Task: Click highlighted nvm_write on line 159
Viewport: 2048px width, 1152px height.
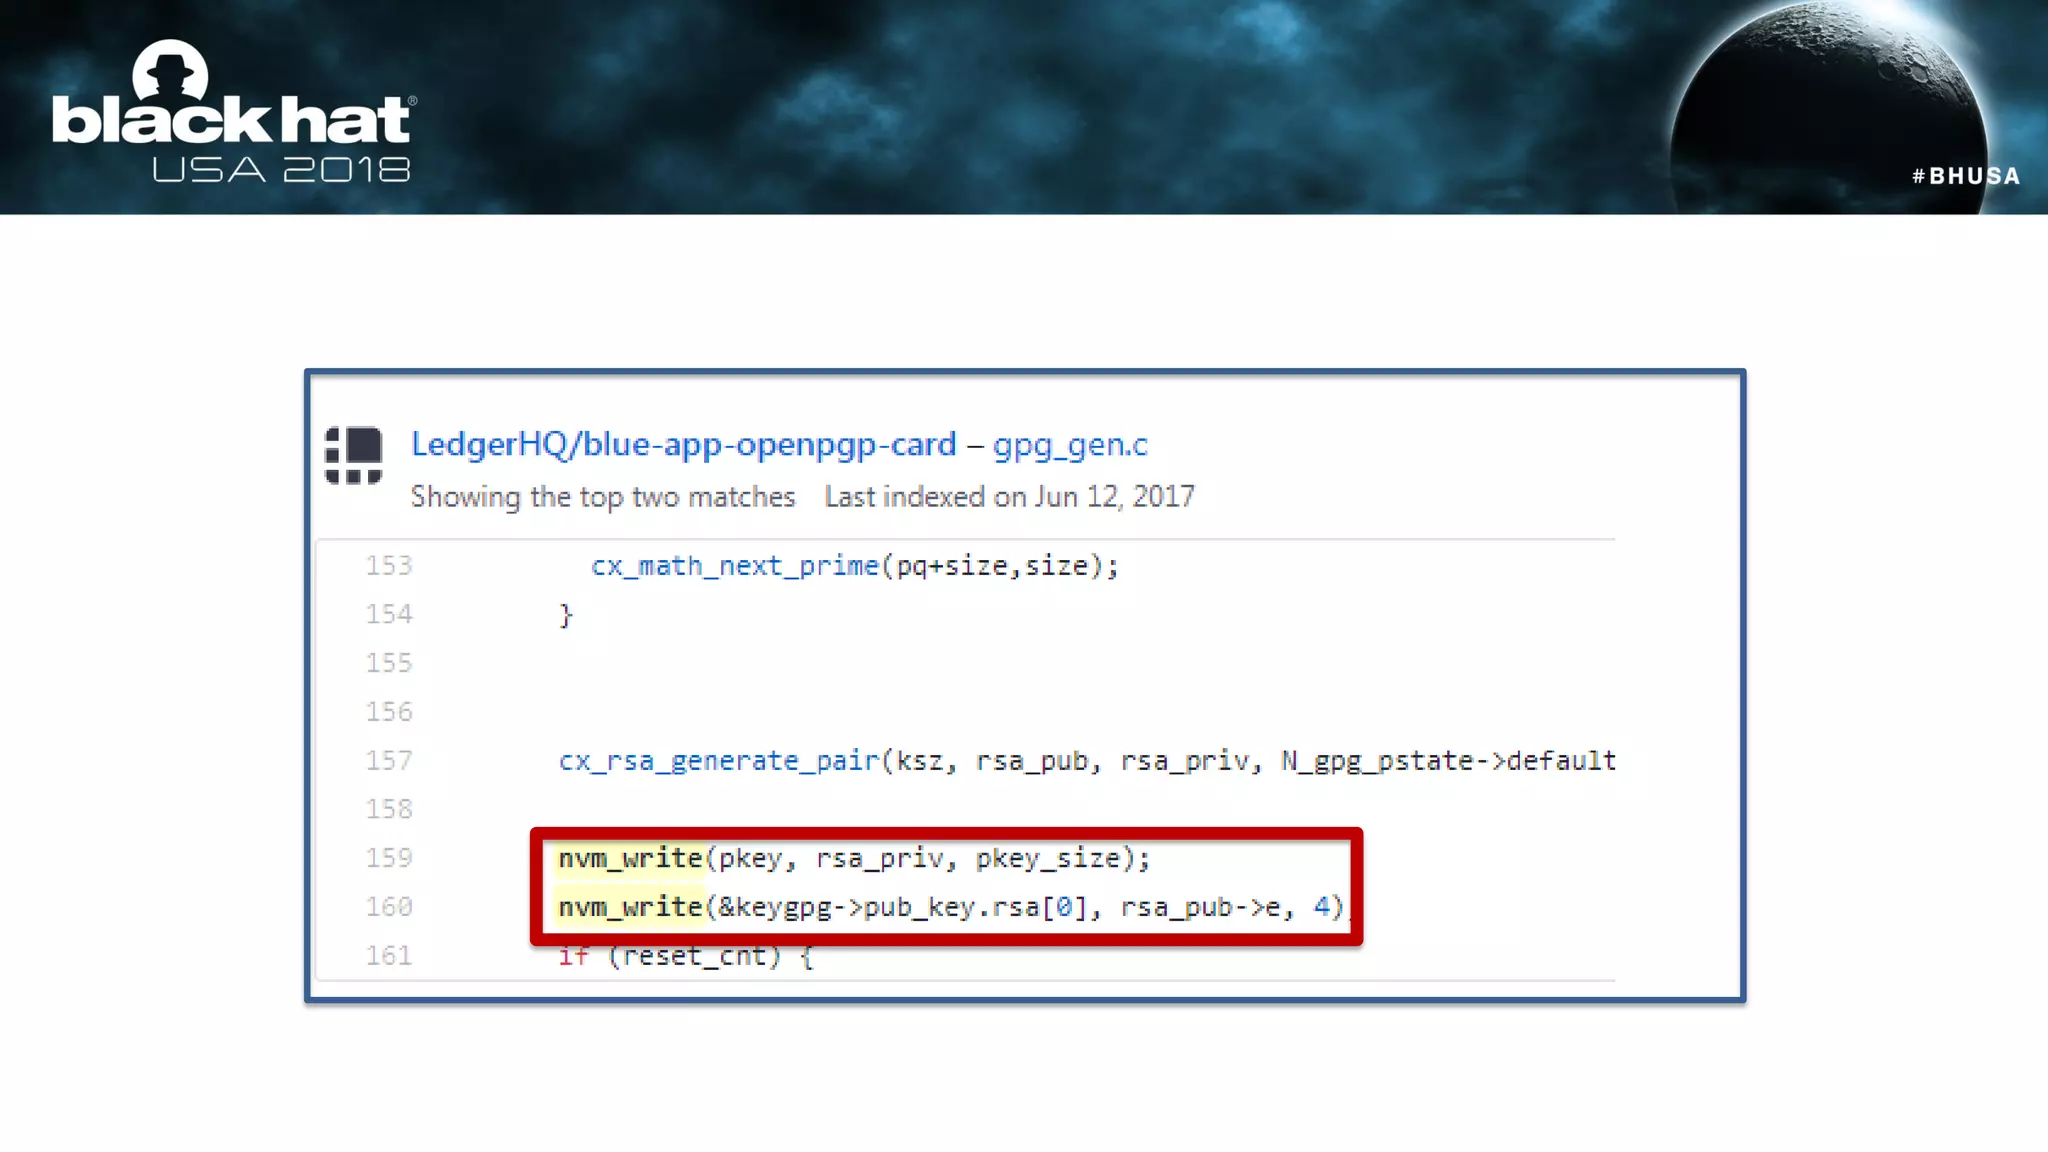Action: tap(630, 858)
